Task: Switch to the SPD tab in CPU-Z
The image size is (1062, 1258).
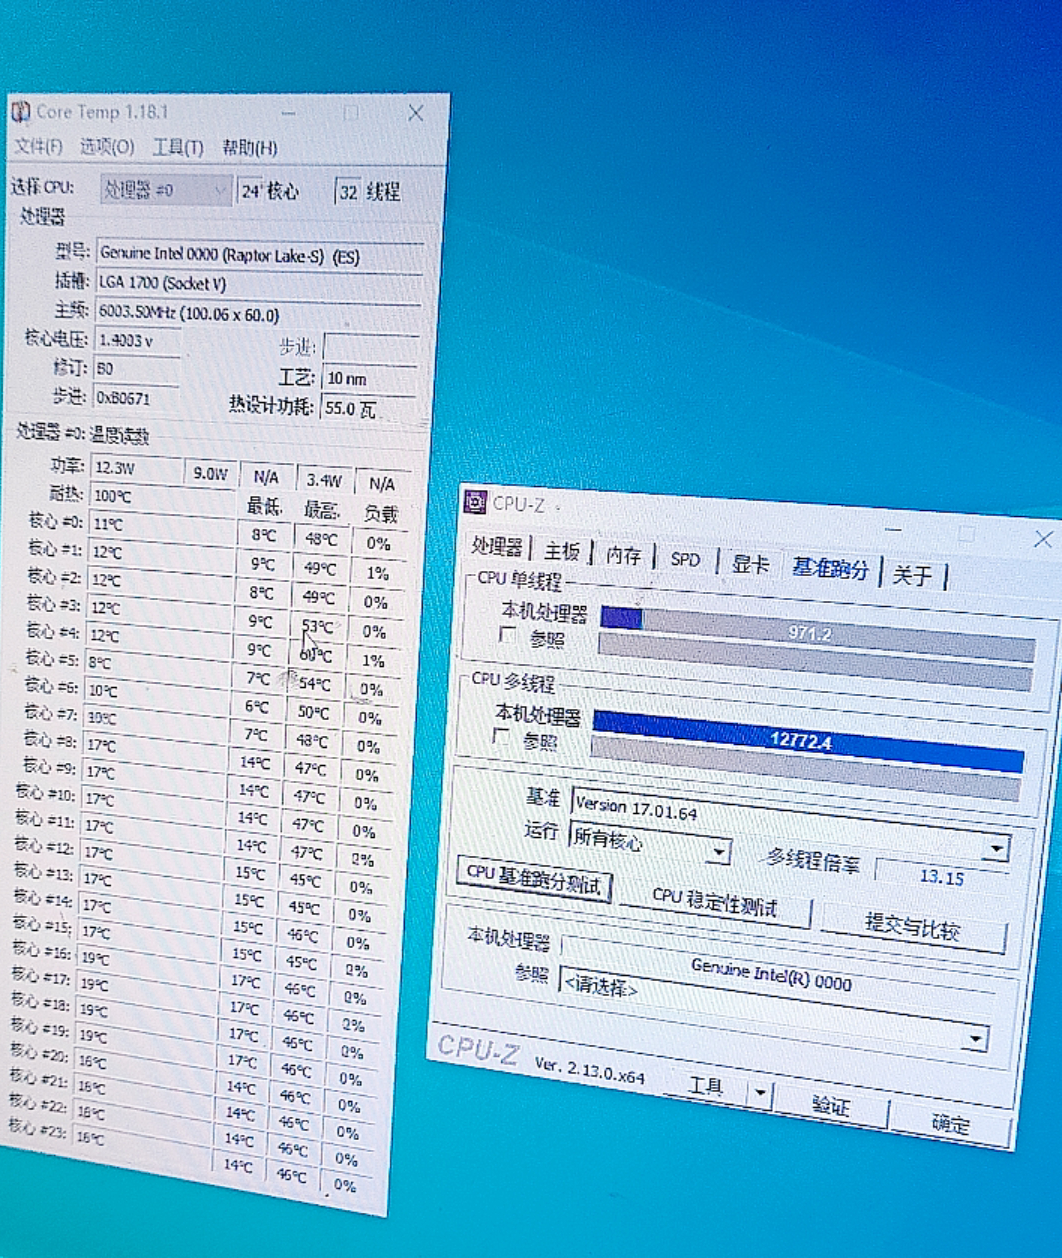Action: [x=685, y=559]
